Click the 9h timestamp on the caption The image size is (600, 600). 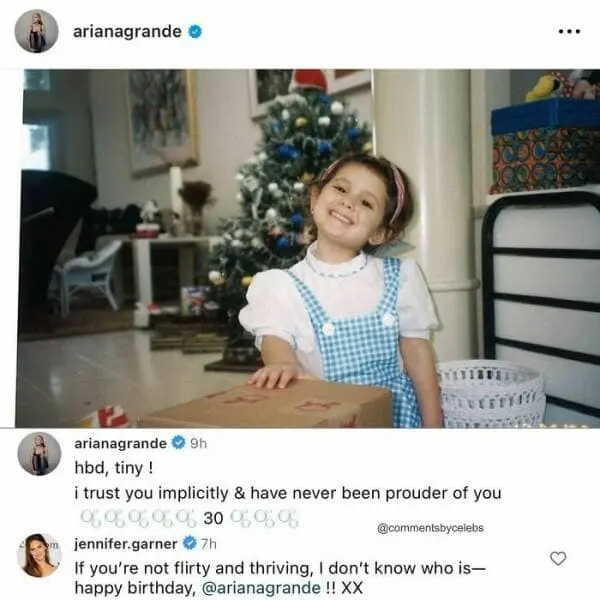tap(198, 445)
